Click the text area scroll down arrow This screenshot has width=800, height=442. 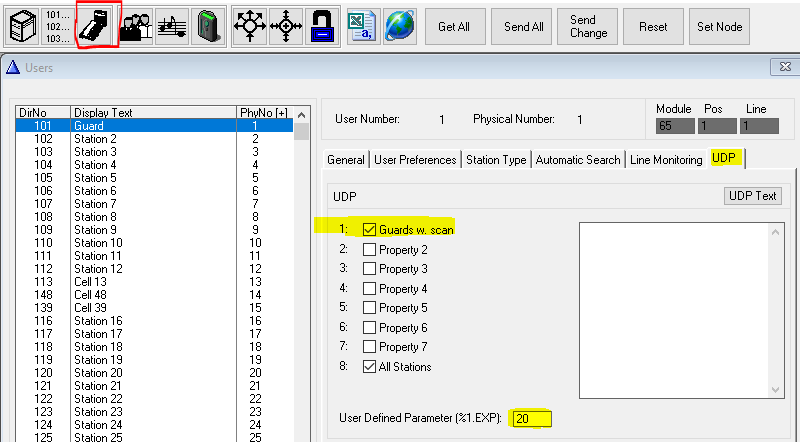pos(776,389)
